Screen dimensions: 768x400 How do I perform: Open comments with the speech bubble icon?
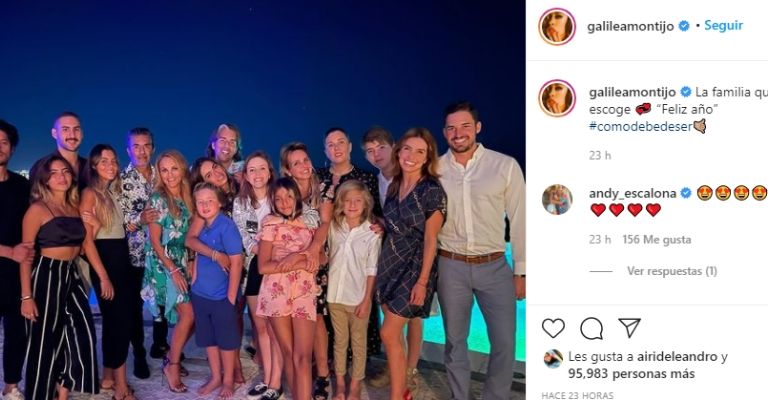[x=591, y=329]
